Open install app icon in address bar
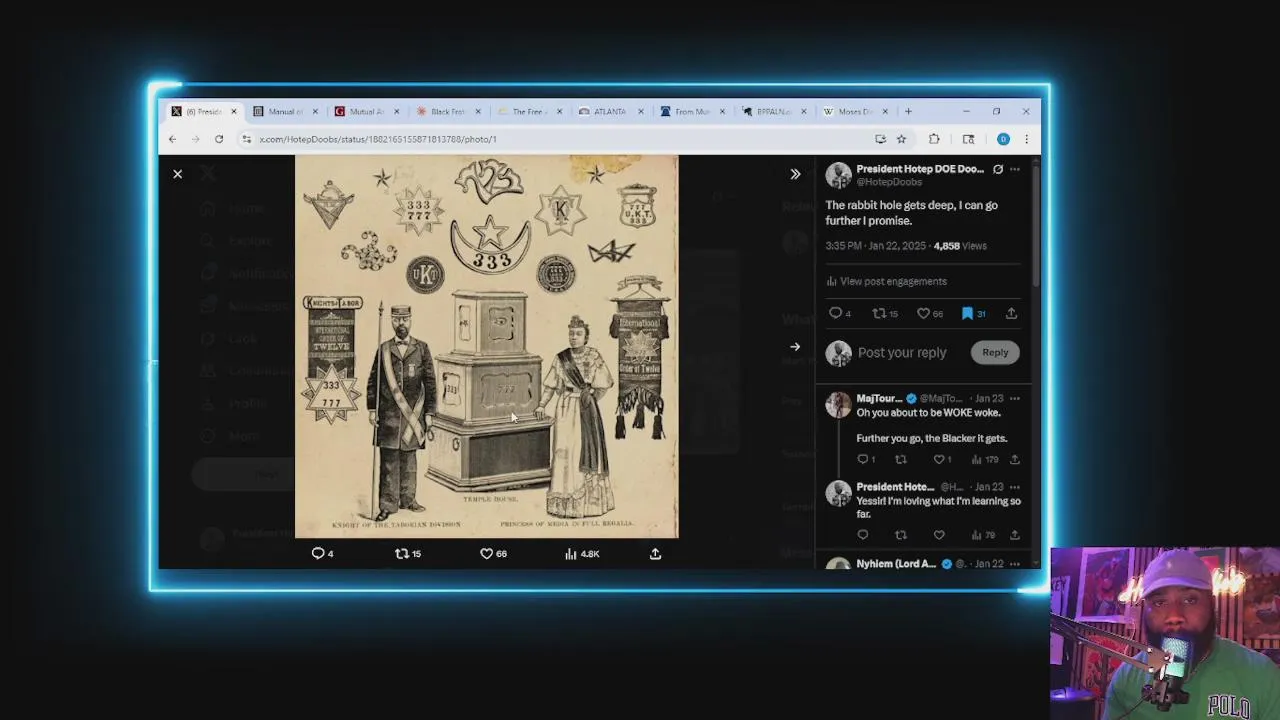The width and height of the screenshot is (1280, 720). 880,139
